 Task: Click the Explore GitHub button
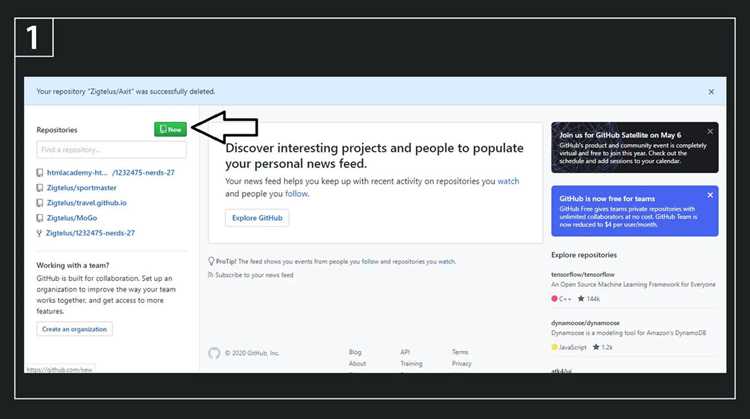coord(257,218)
